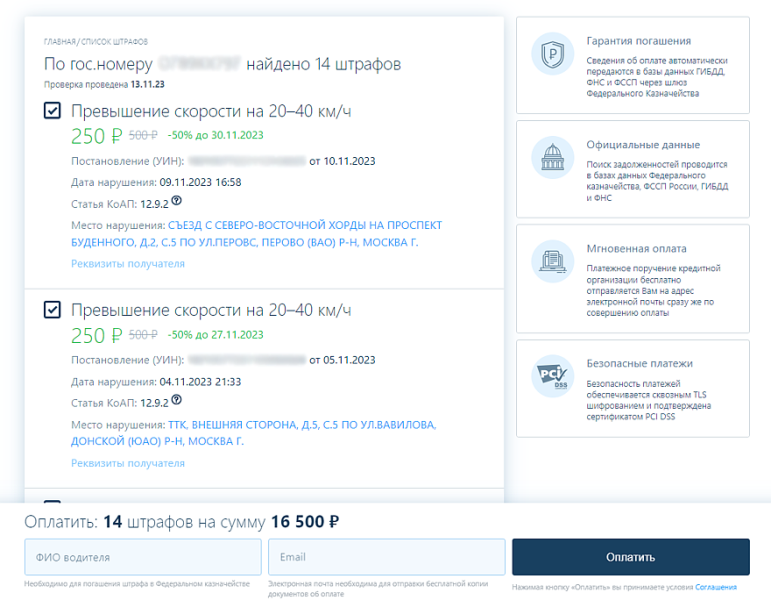Click the shield ruble icon for Гарантия погашения
The height and width of the screenshot is (600, 771).
(x=553, y=54)
